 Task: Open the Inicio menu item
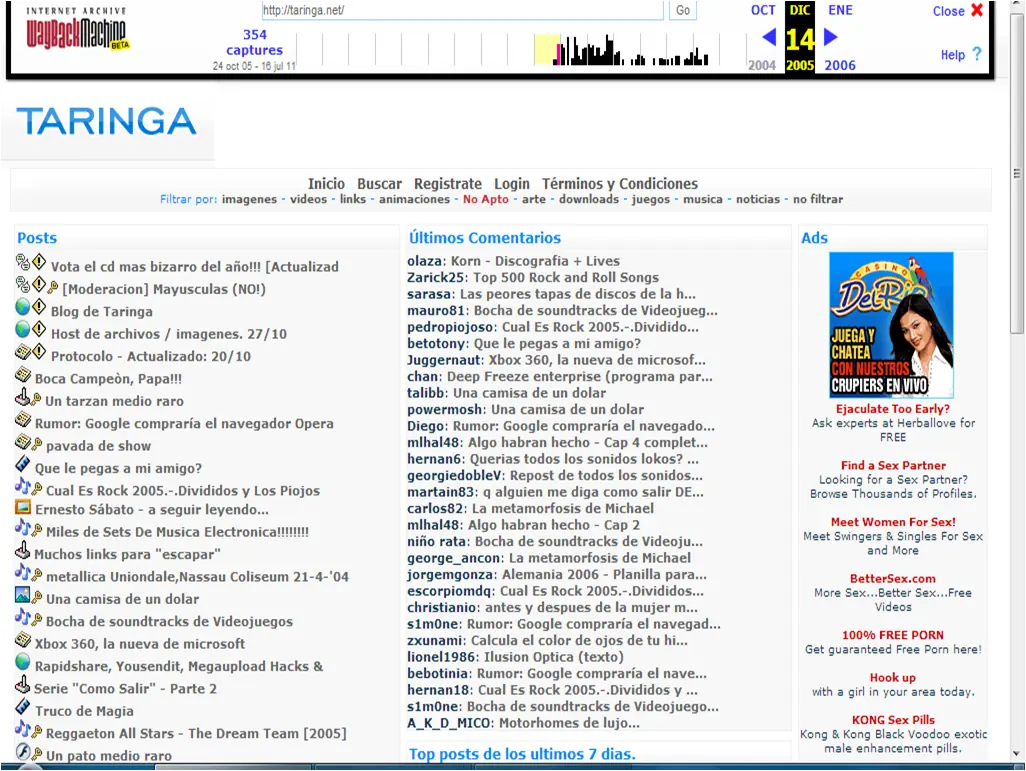pyautogui.click(x=326, y=184)
